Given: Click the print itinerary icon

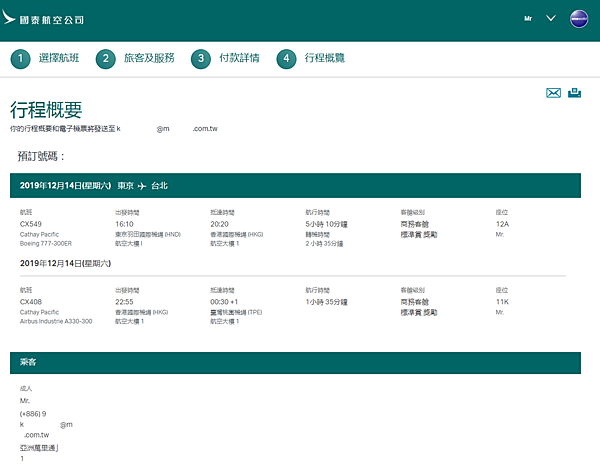Looking at the screenshot, I should point(574,93).
